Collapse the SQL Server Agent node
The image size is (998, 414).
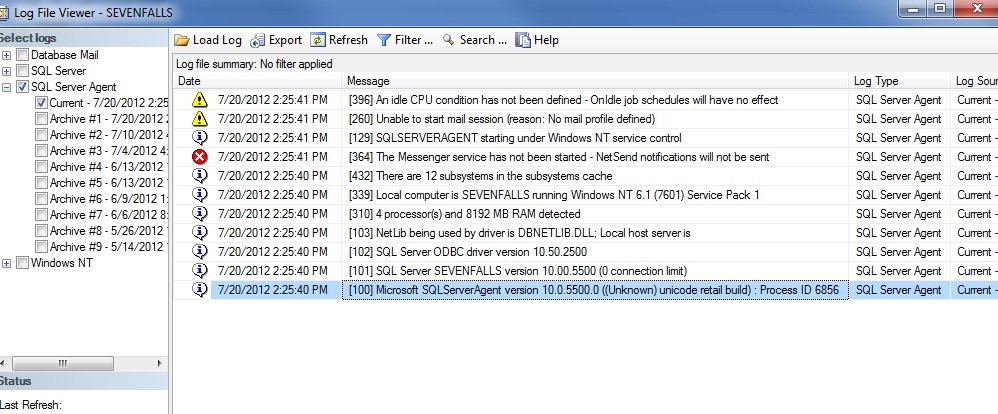tap(8, 87)
